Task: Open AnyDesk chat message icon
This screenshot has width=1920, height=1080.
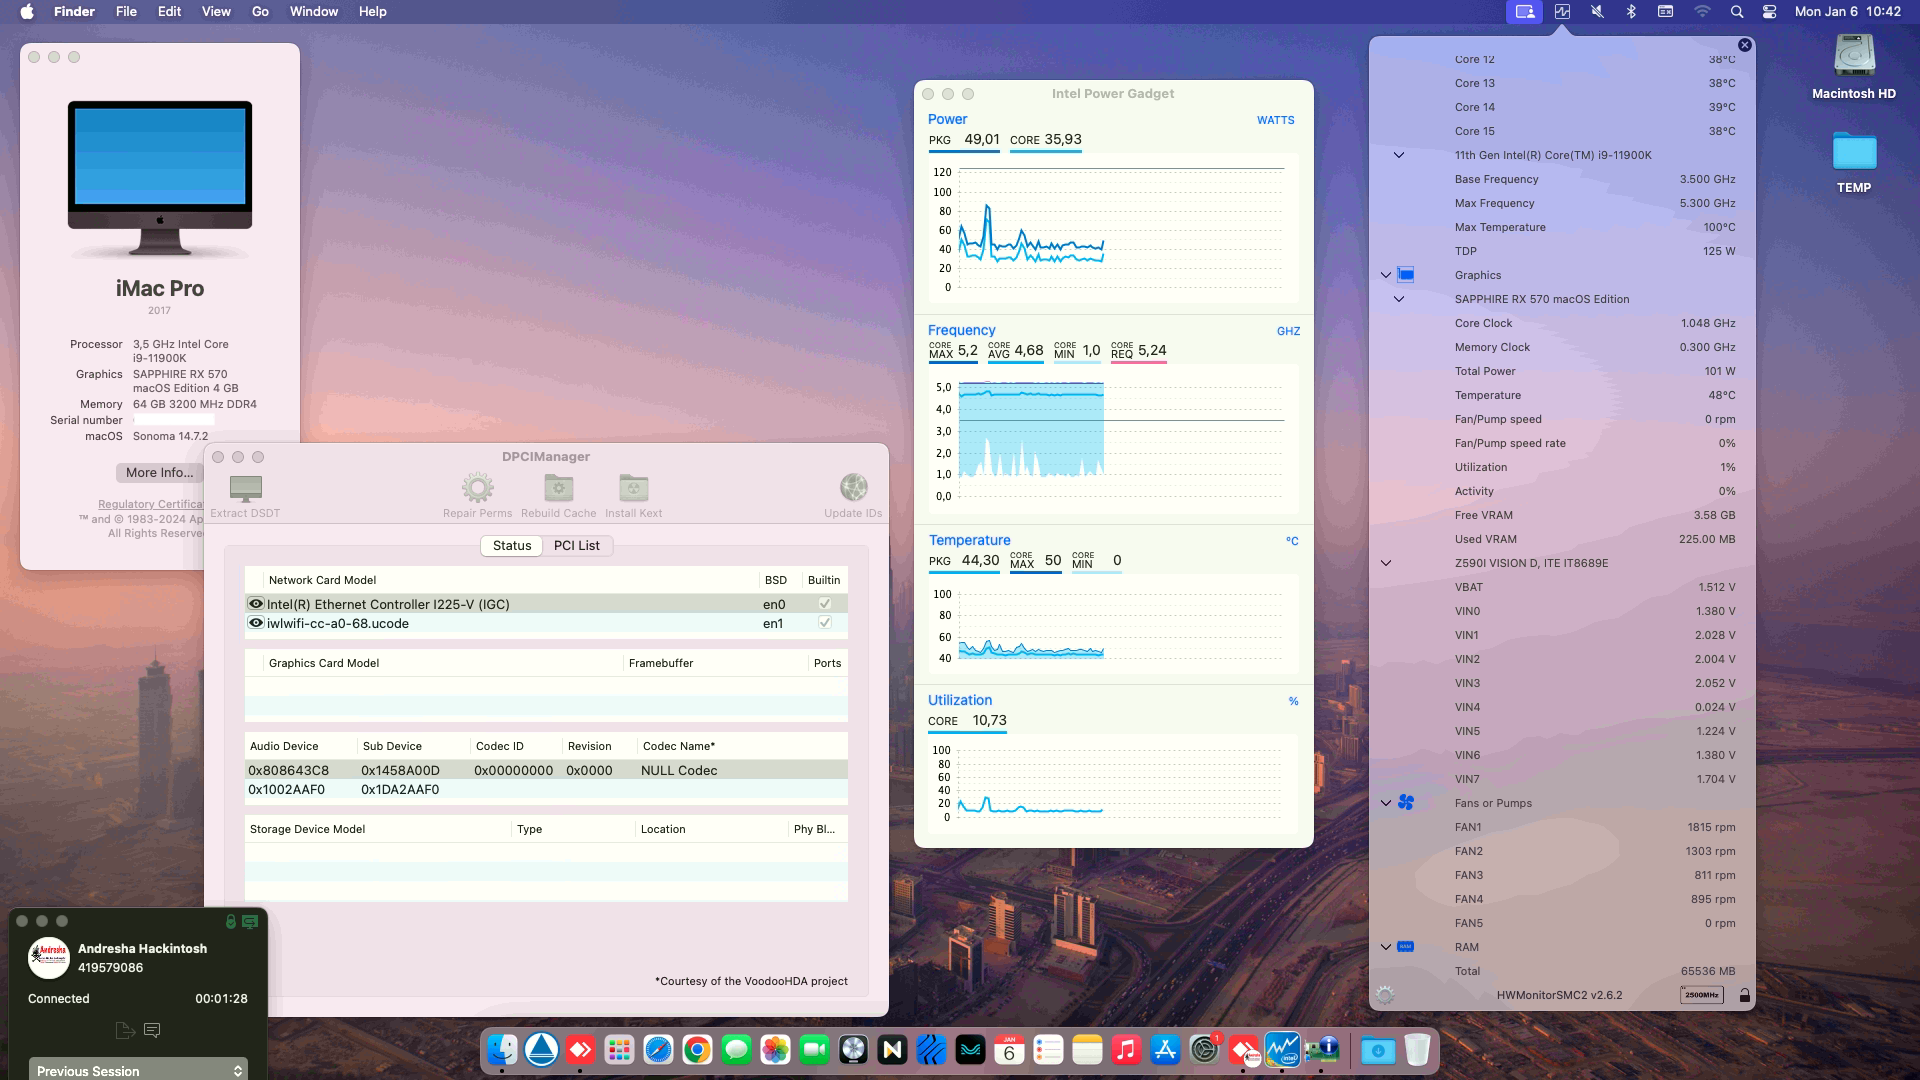Action: 152,1030
